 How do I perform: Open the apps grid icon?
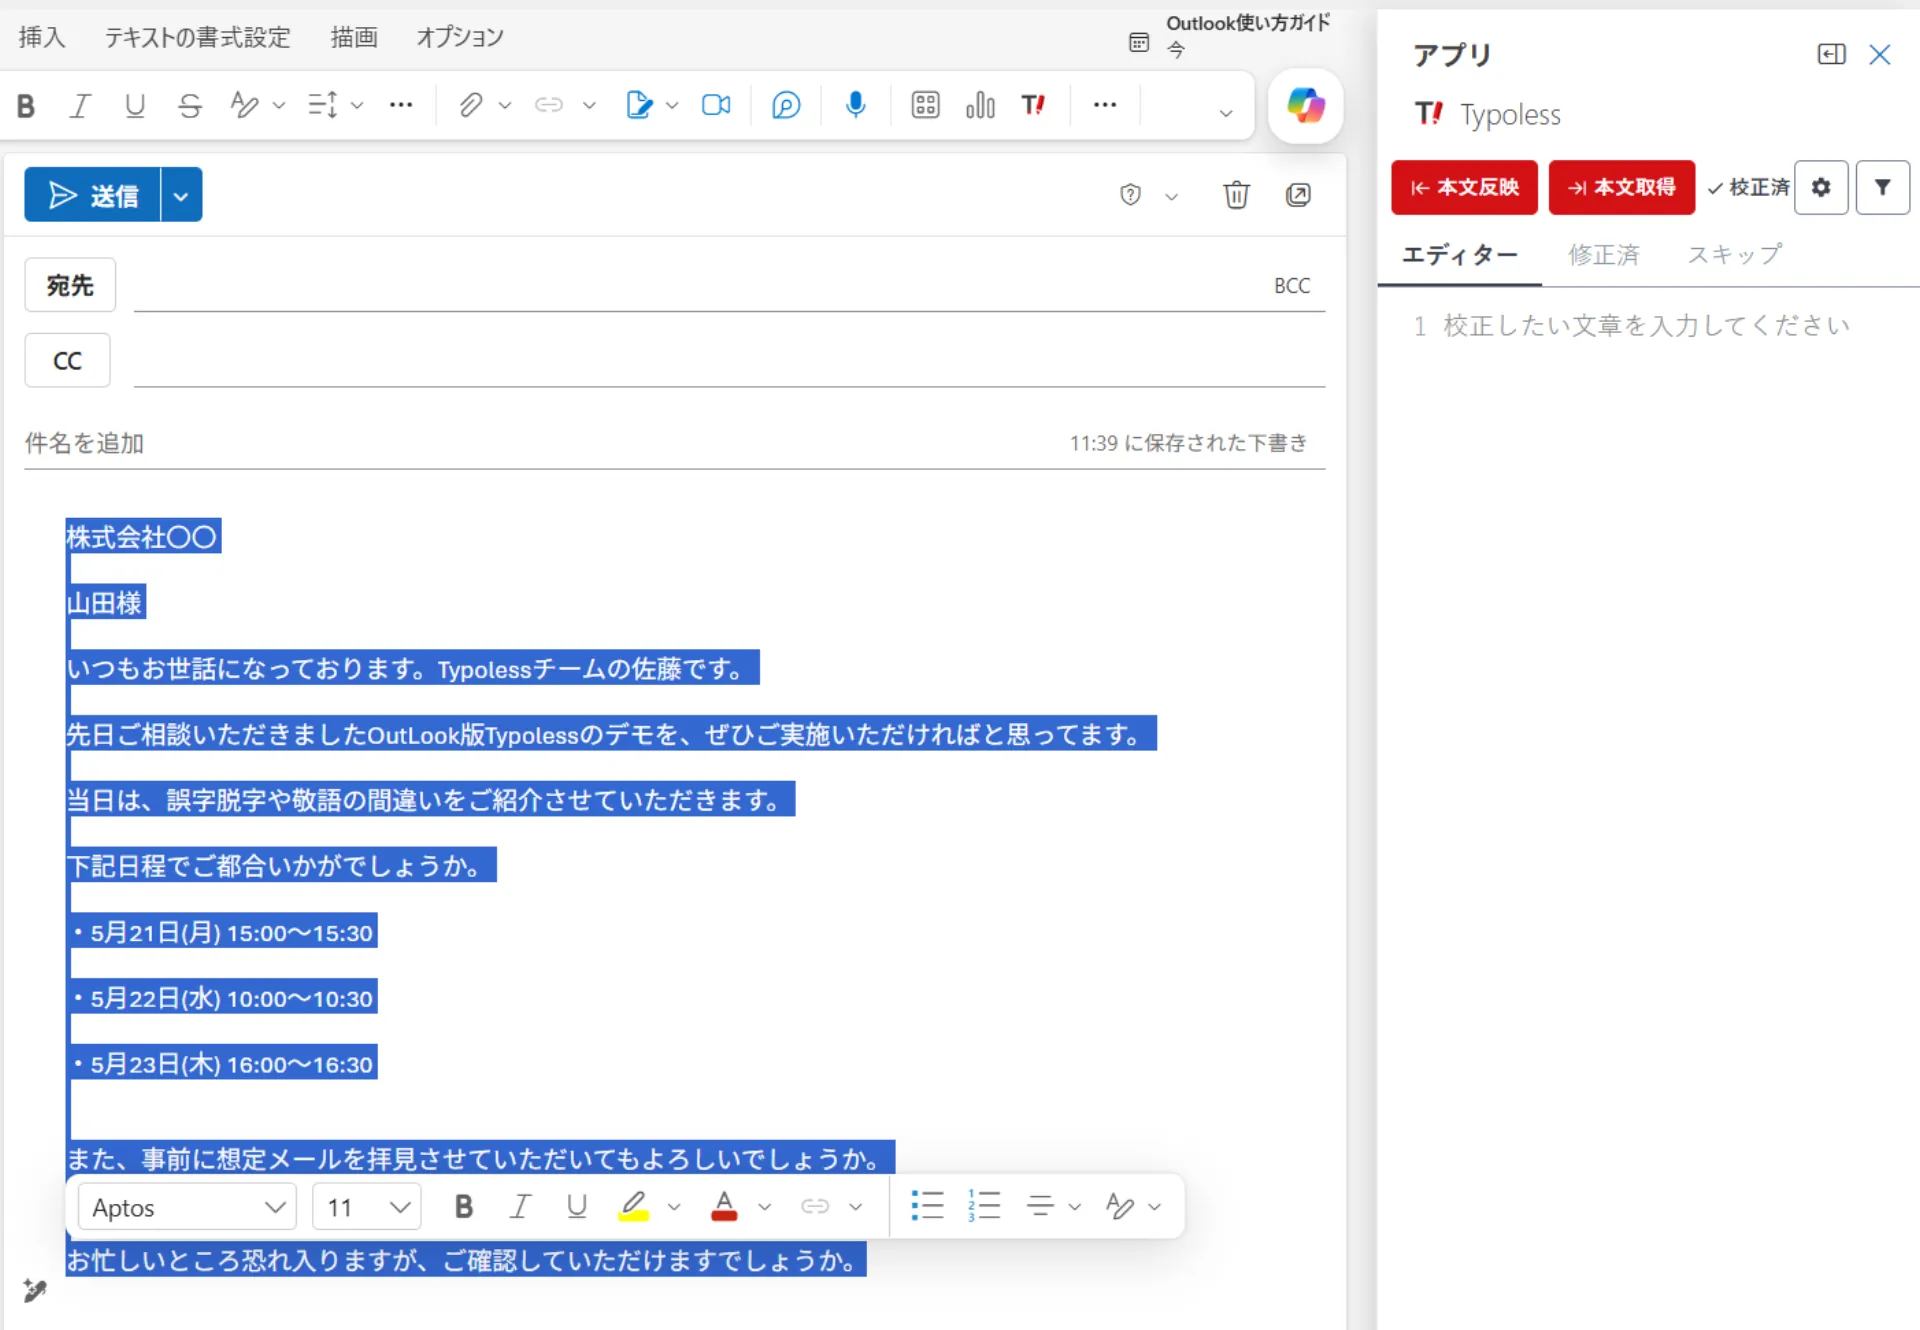[926, 105]
